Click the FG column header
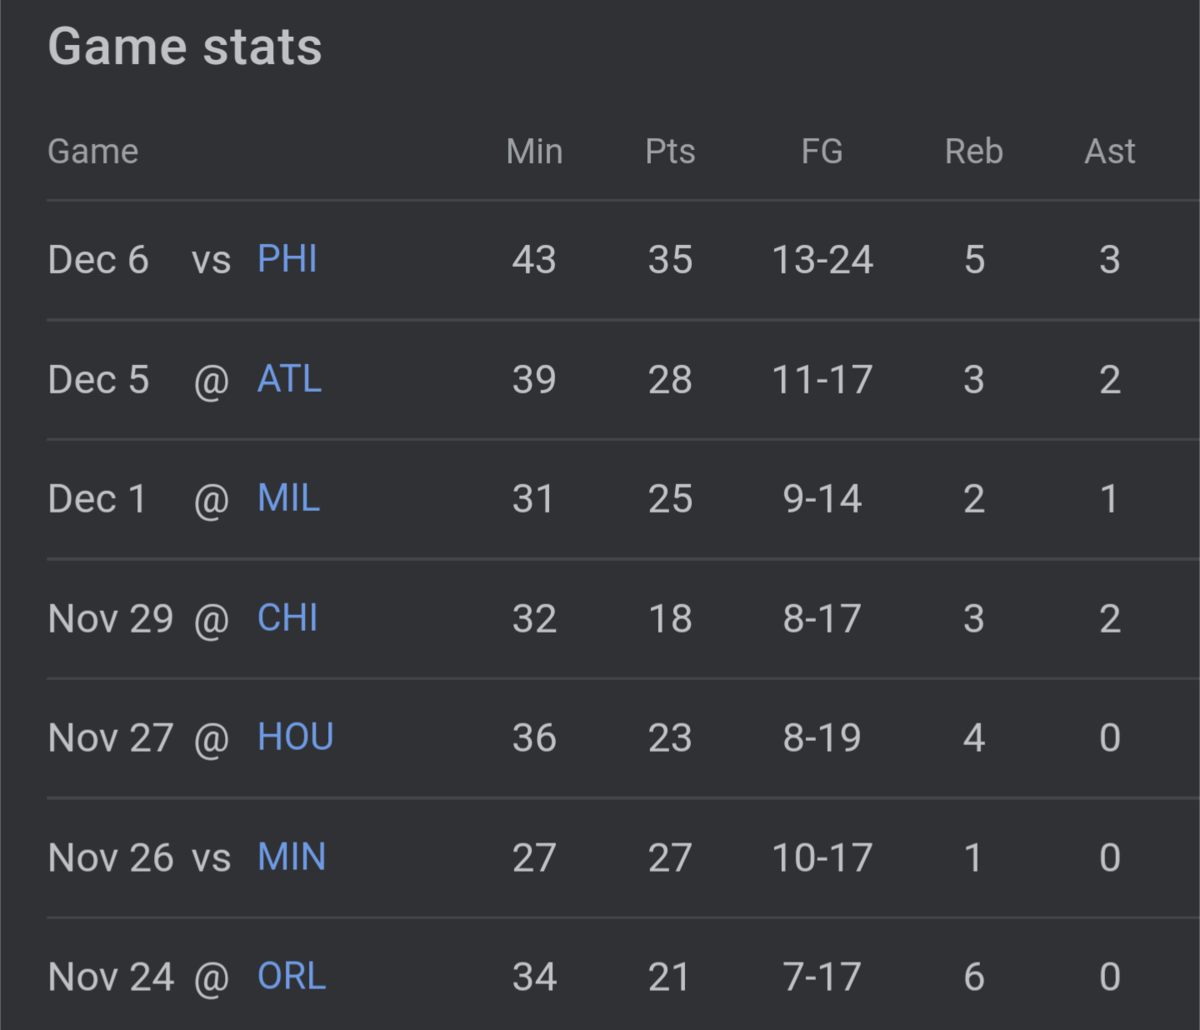The width and height of the screenshot is (1200, 1030). coord(822,151)
